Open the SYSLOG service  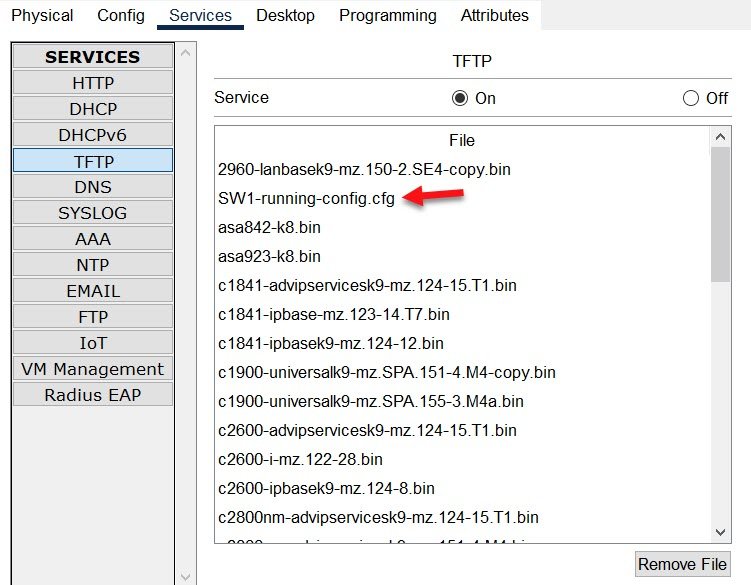[x=93, y=213]
